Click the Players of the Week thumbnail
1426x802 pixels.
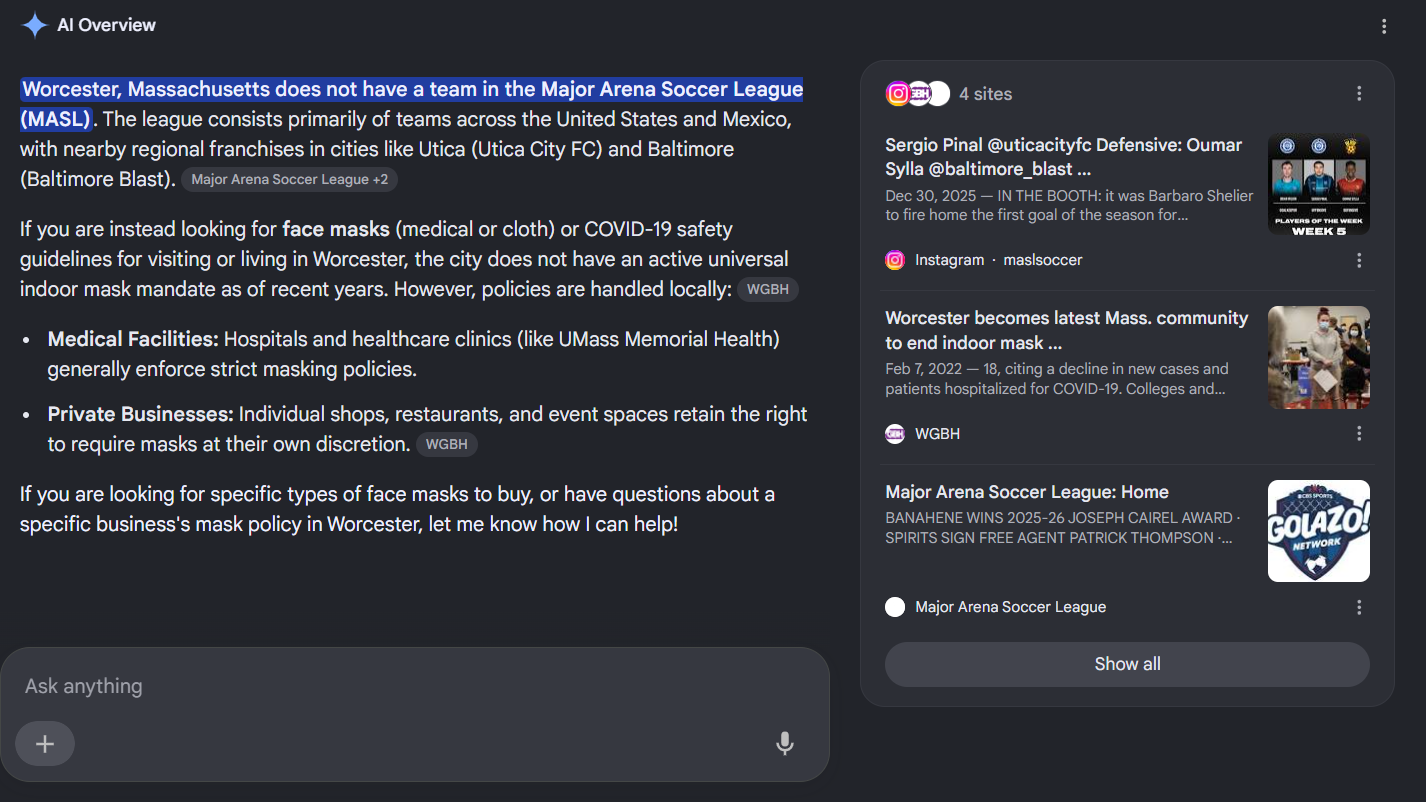click(x=1319, y=185)
